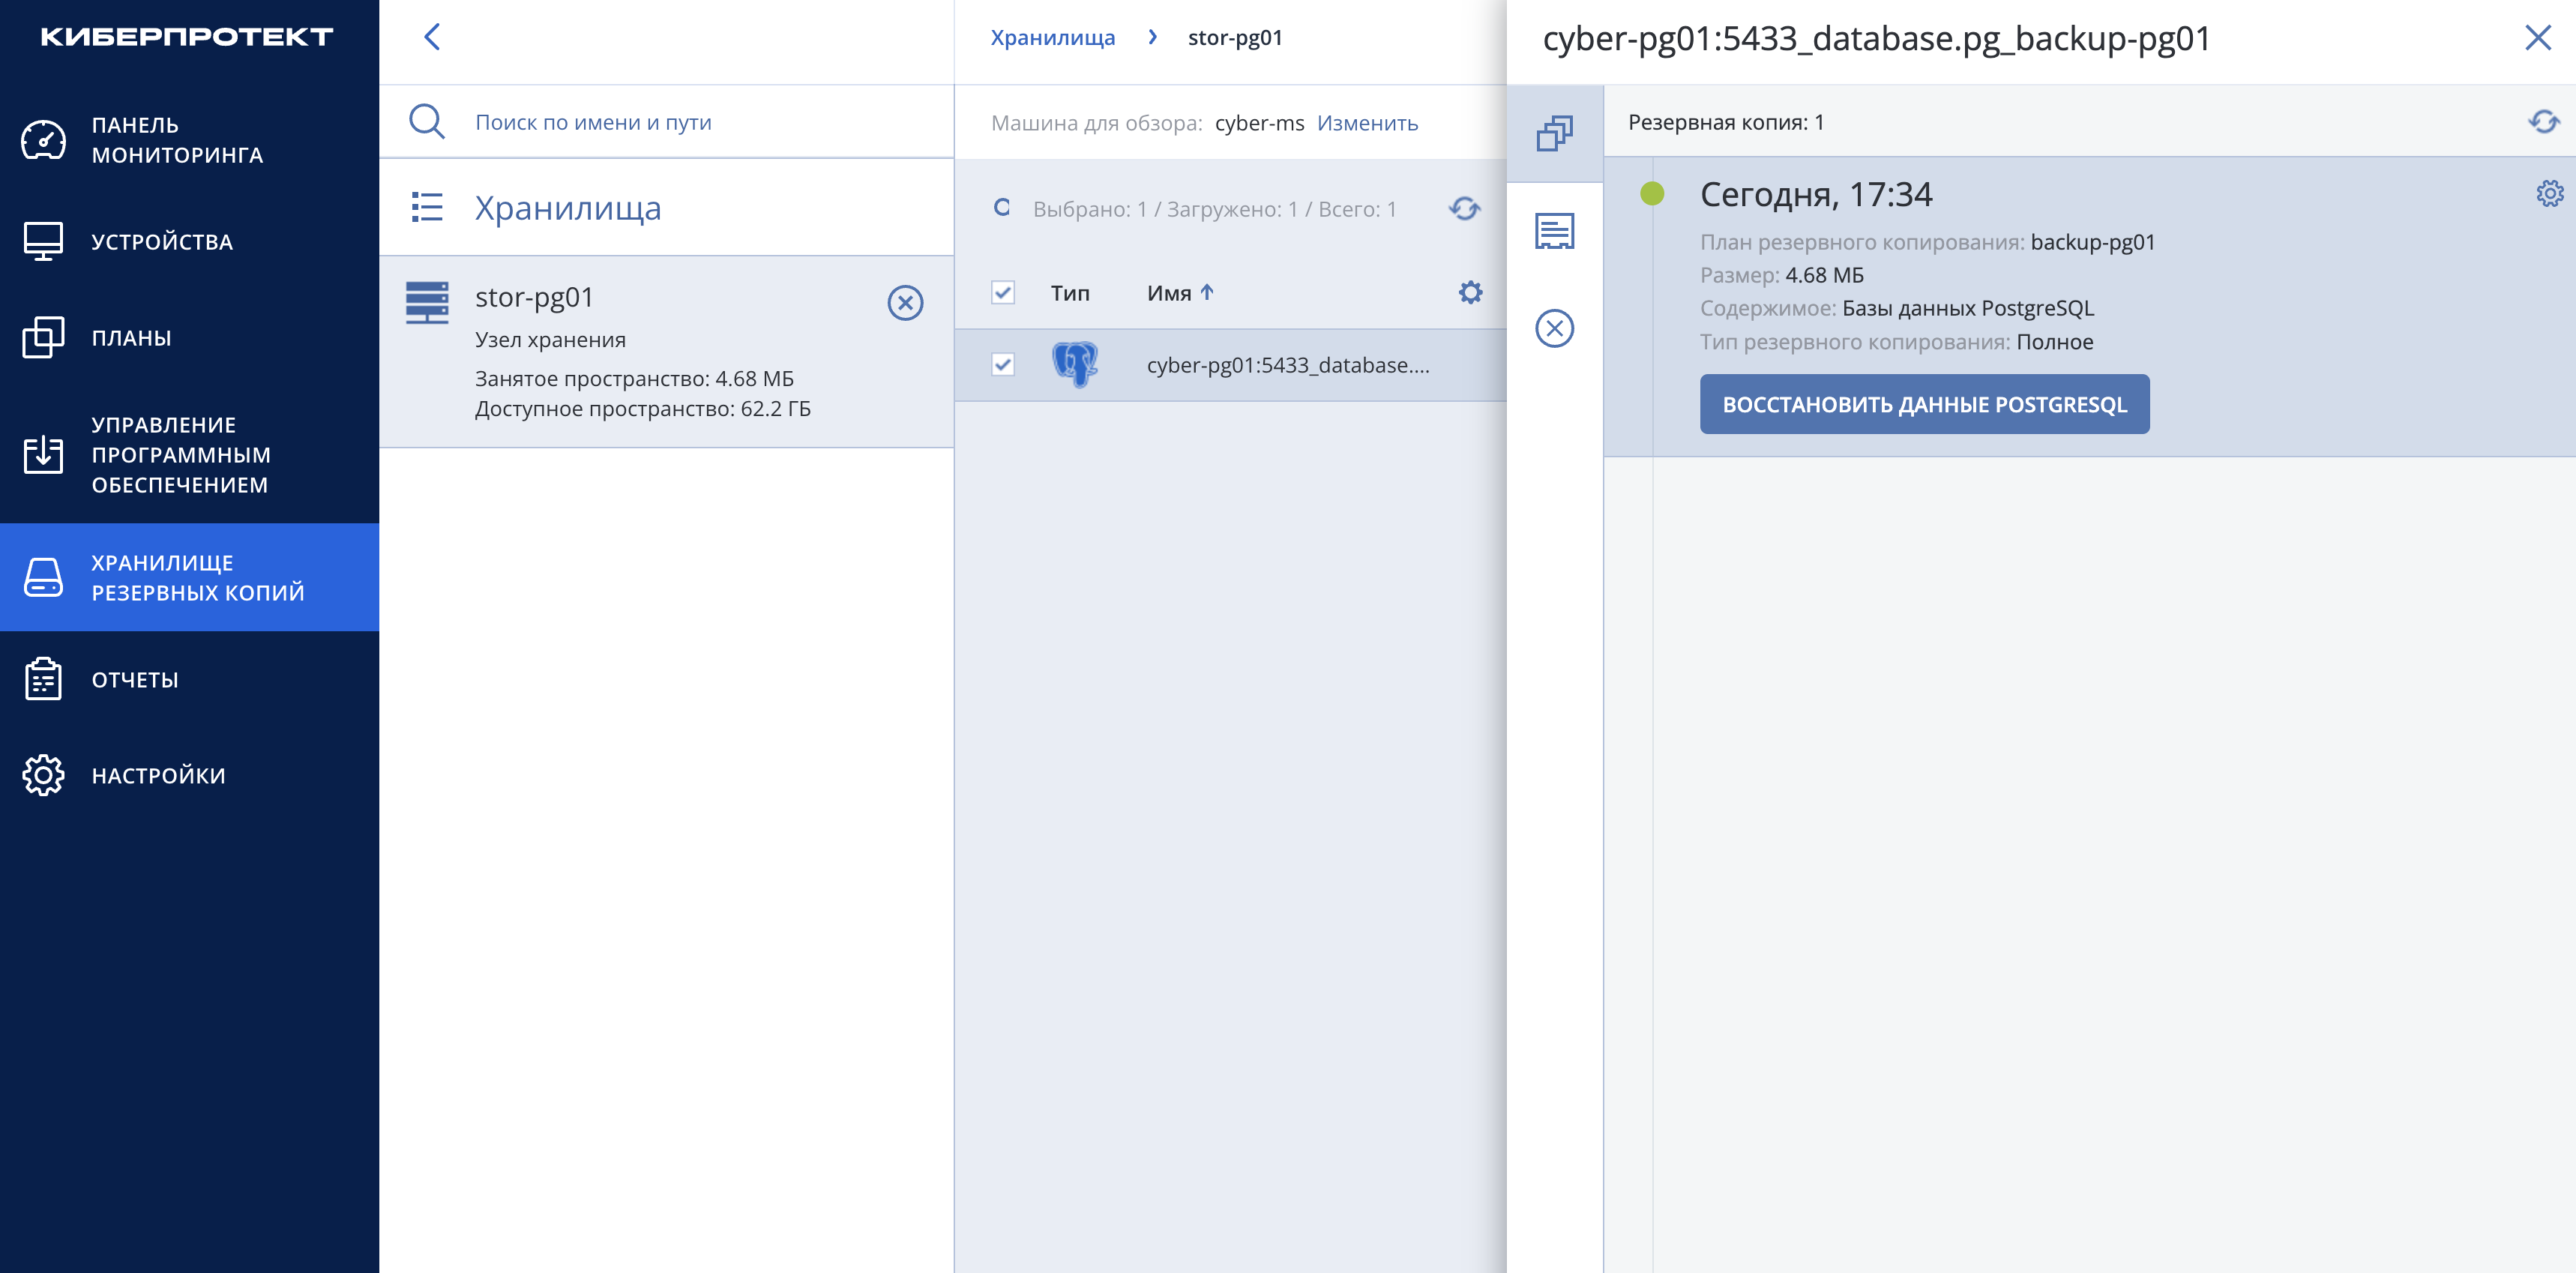Open the backup details list icon

[1554, 231]
